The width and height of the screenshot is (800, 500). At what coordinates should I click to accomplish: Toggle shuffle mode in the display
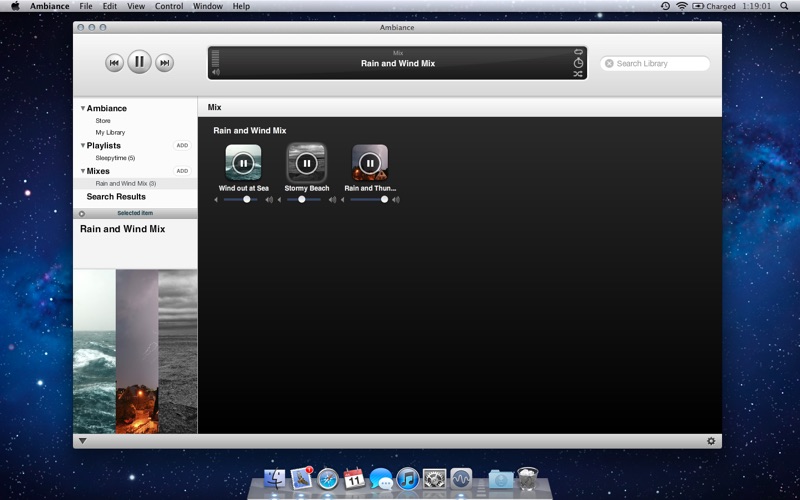pyautogui.click(x=578, y=74)
